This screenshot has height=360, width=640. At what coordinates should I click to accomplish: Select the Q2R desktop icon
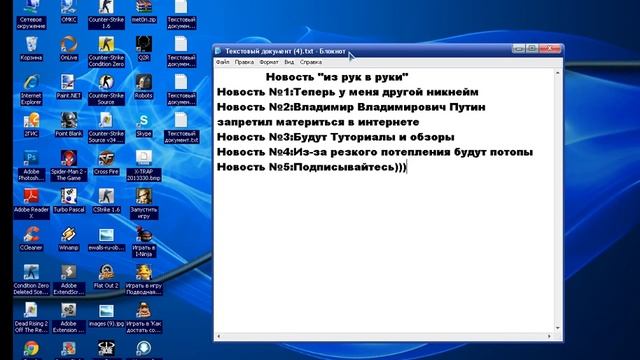(144, 49)
